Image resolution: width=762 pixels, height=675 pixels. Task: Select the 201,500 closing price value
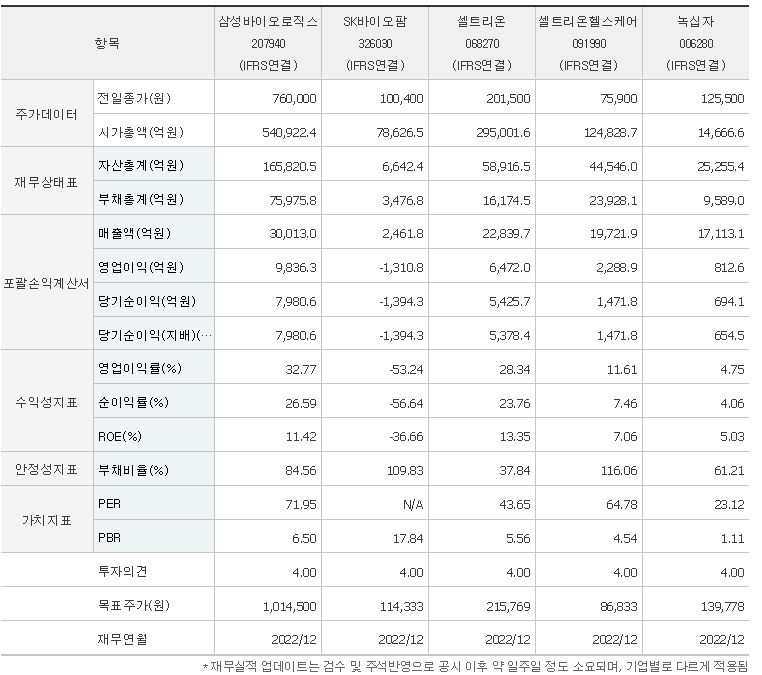(x=508, y=99)
